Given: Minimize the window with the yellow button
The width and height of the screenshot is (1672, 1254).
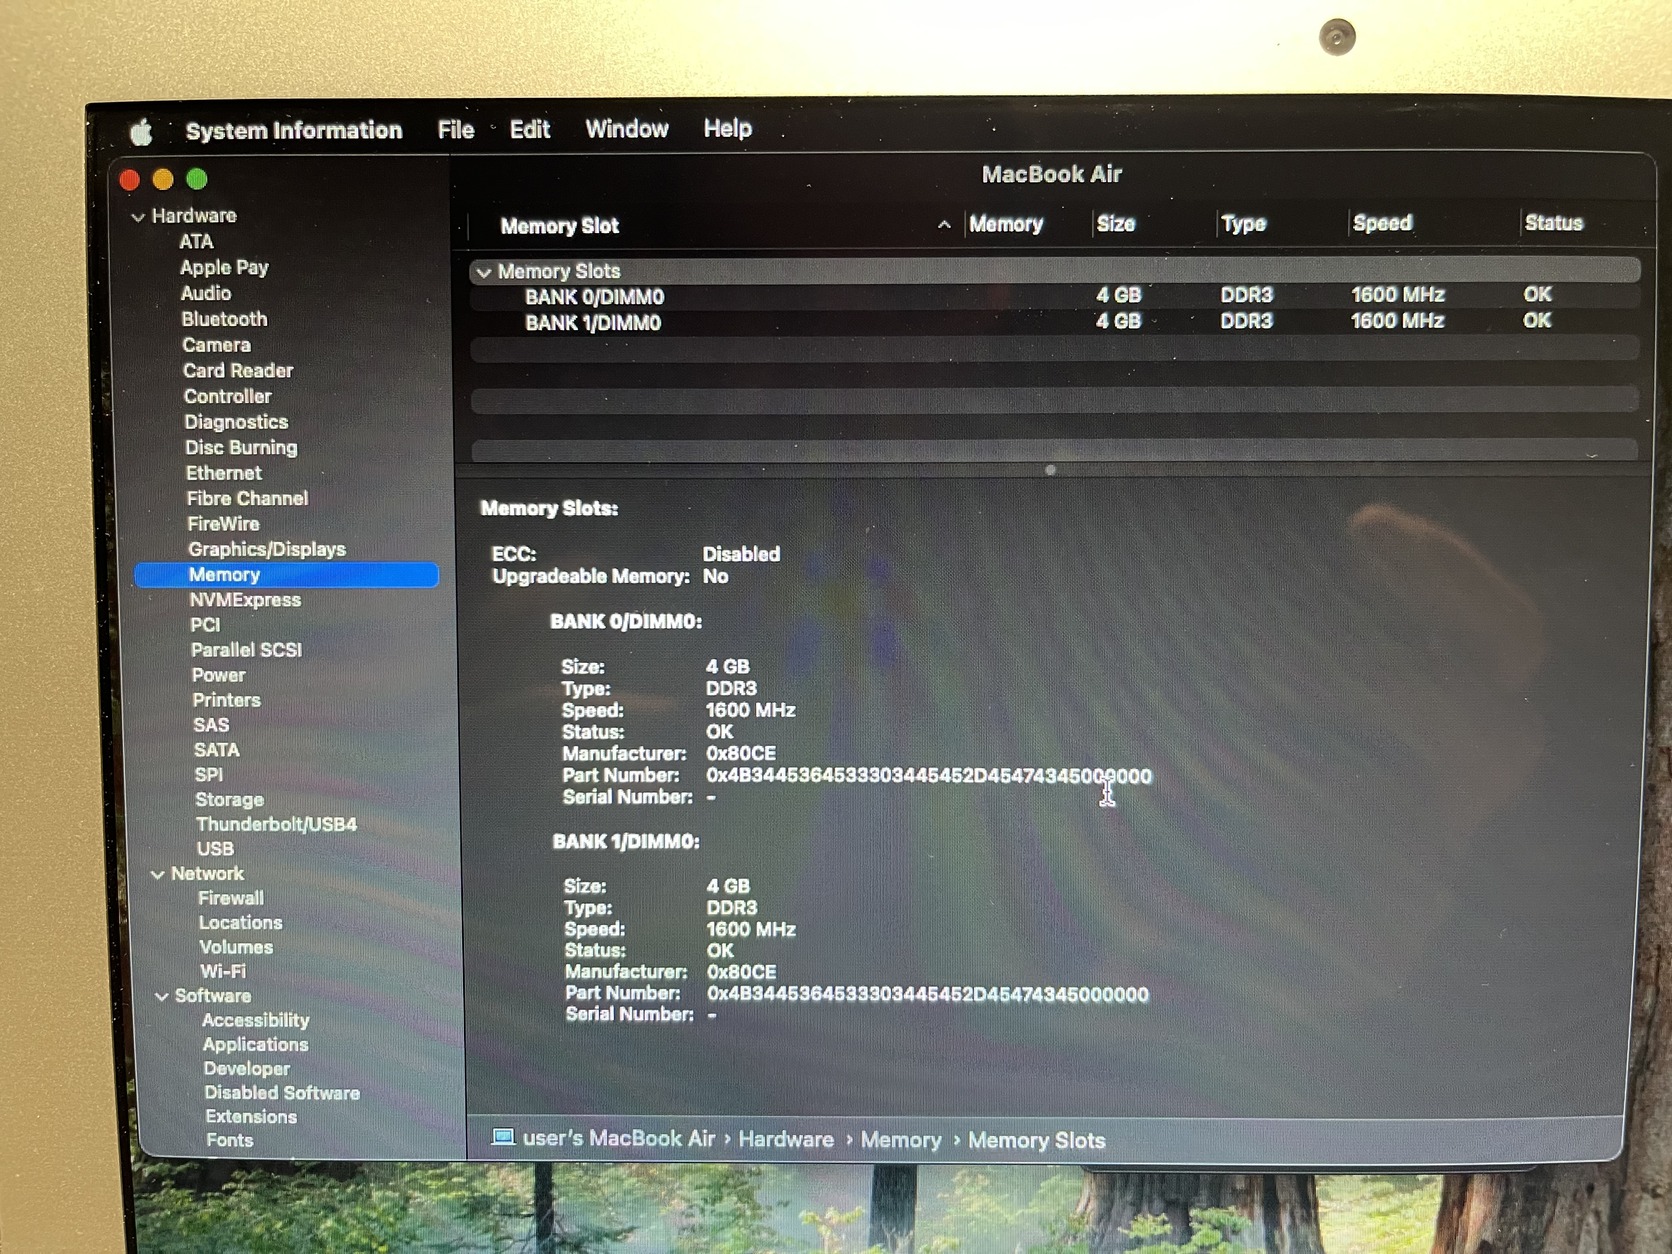Looking at the screenshot, I should pyautogui.click(x=163, y=180).
